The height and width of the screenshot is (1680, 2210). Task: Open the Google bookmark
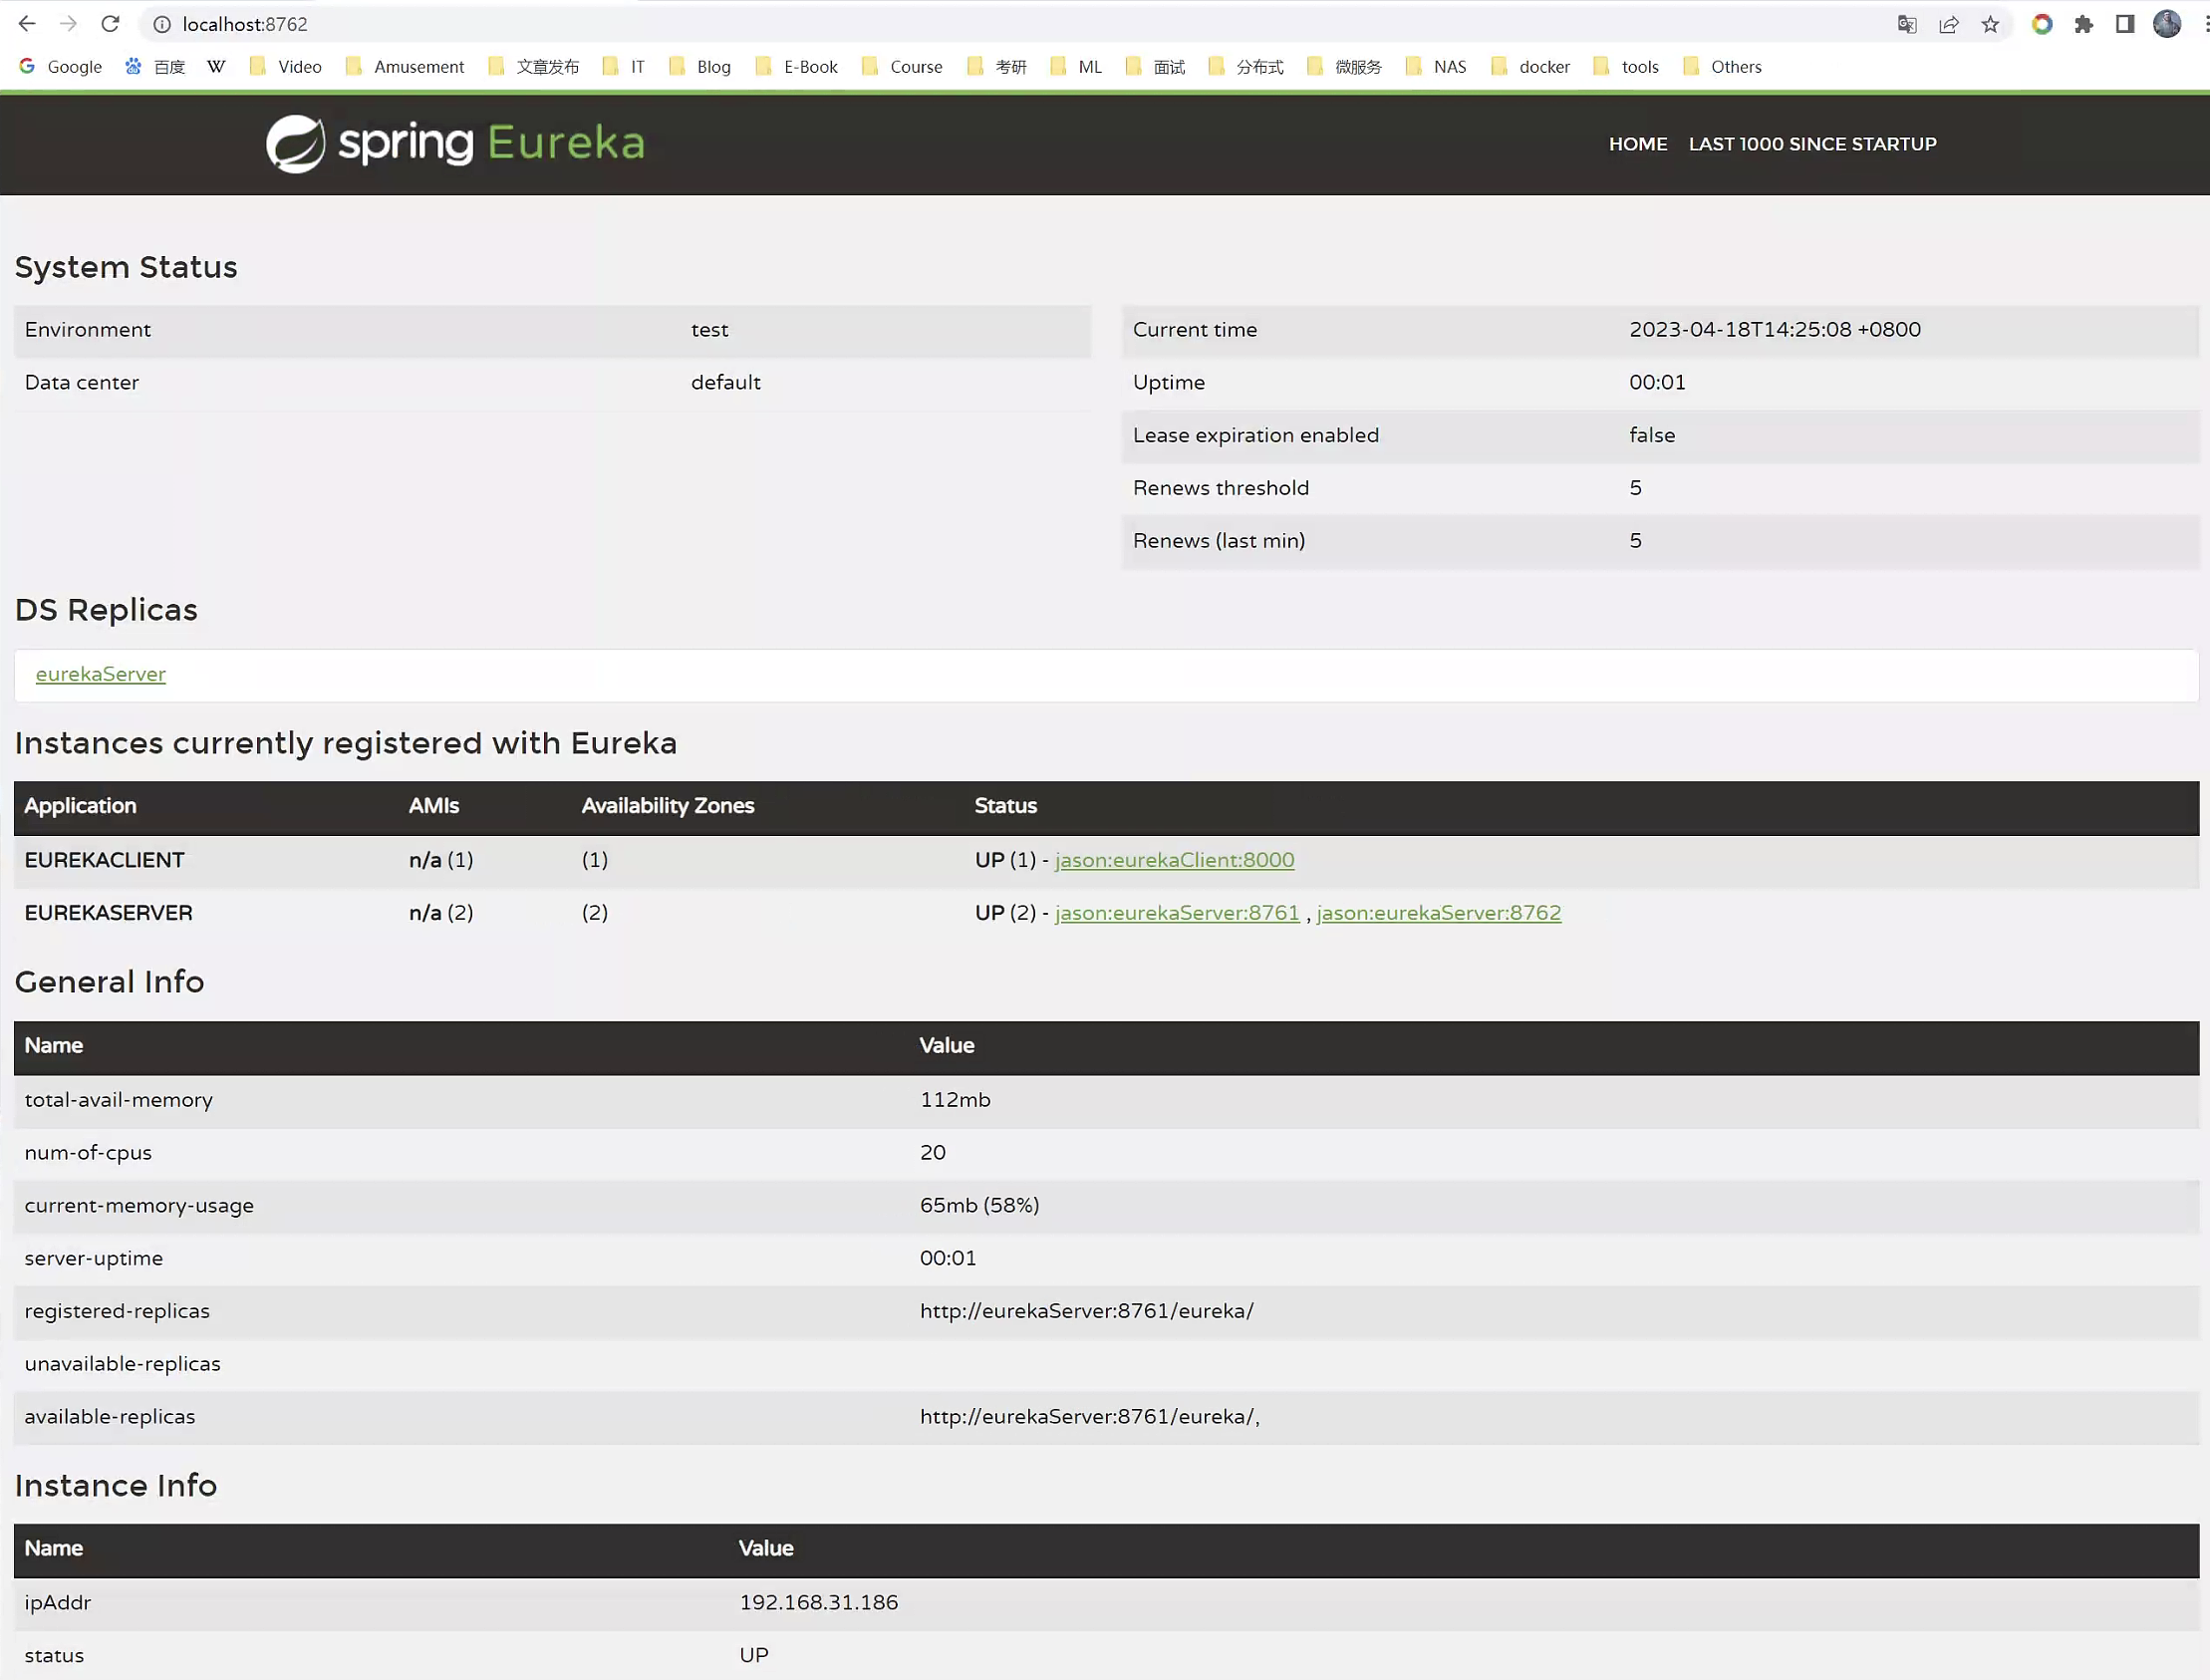61,67
